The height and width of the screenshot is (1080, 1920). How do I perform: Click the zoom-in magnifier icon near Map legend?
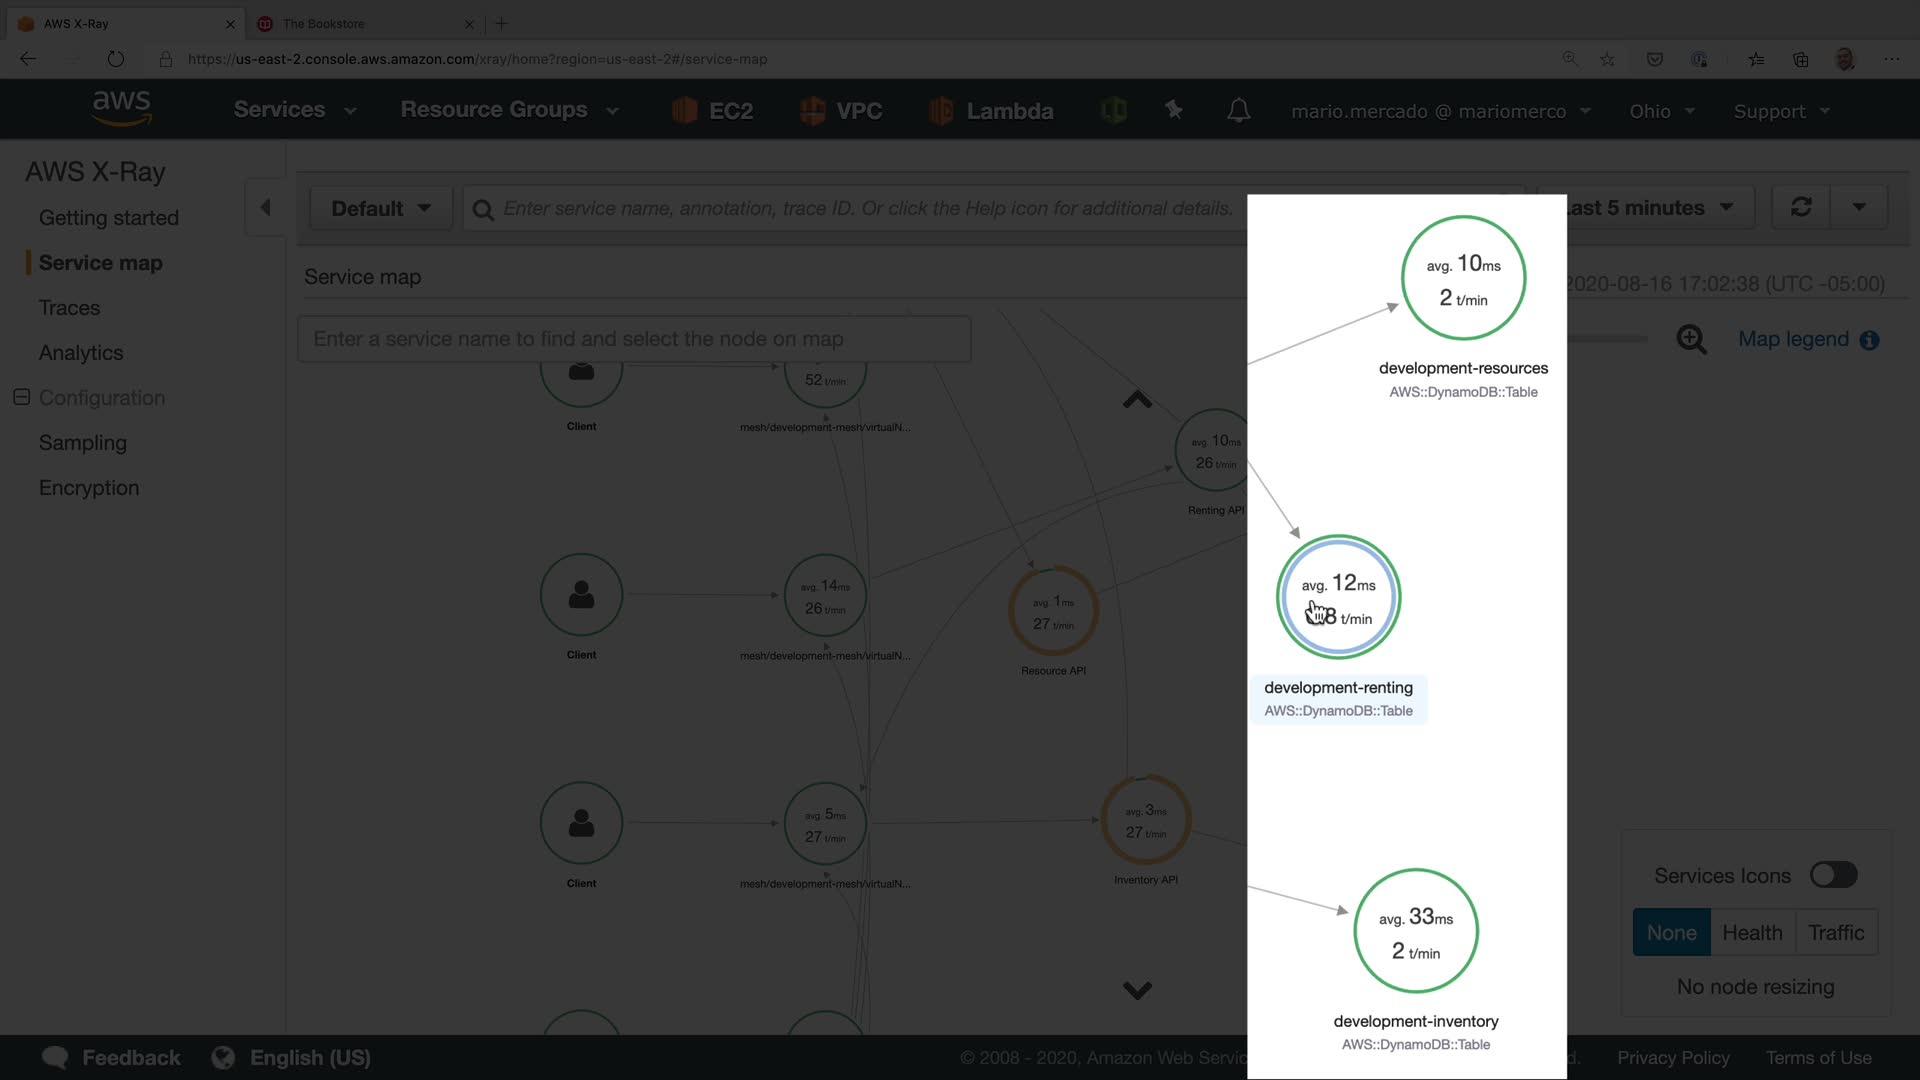click(x=1691, y=340)
